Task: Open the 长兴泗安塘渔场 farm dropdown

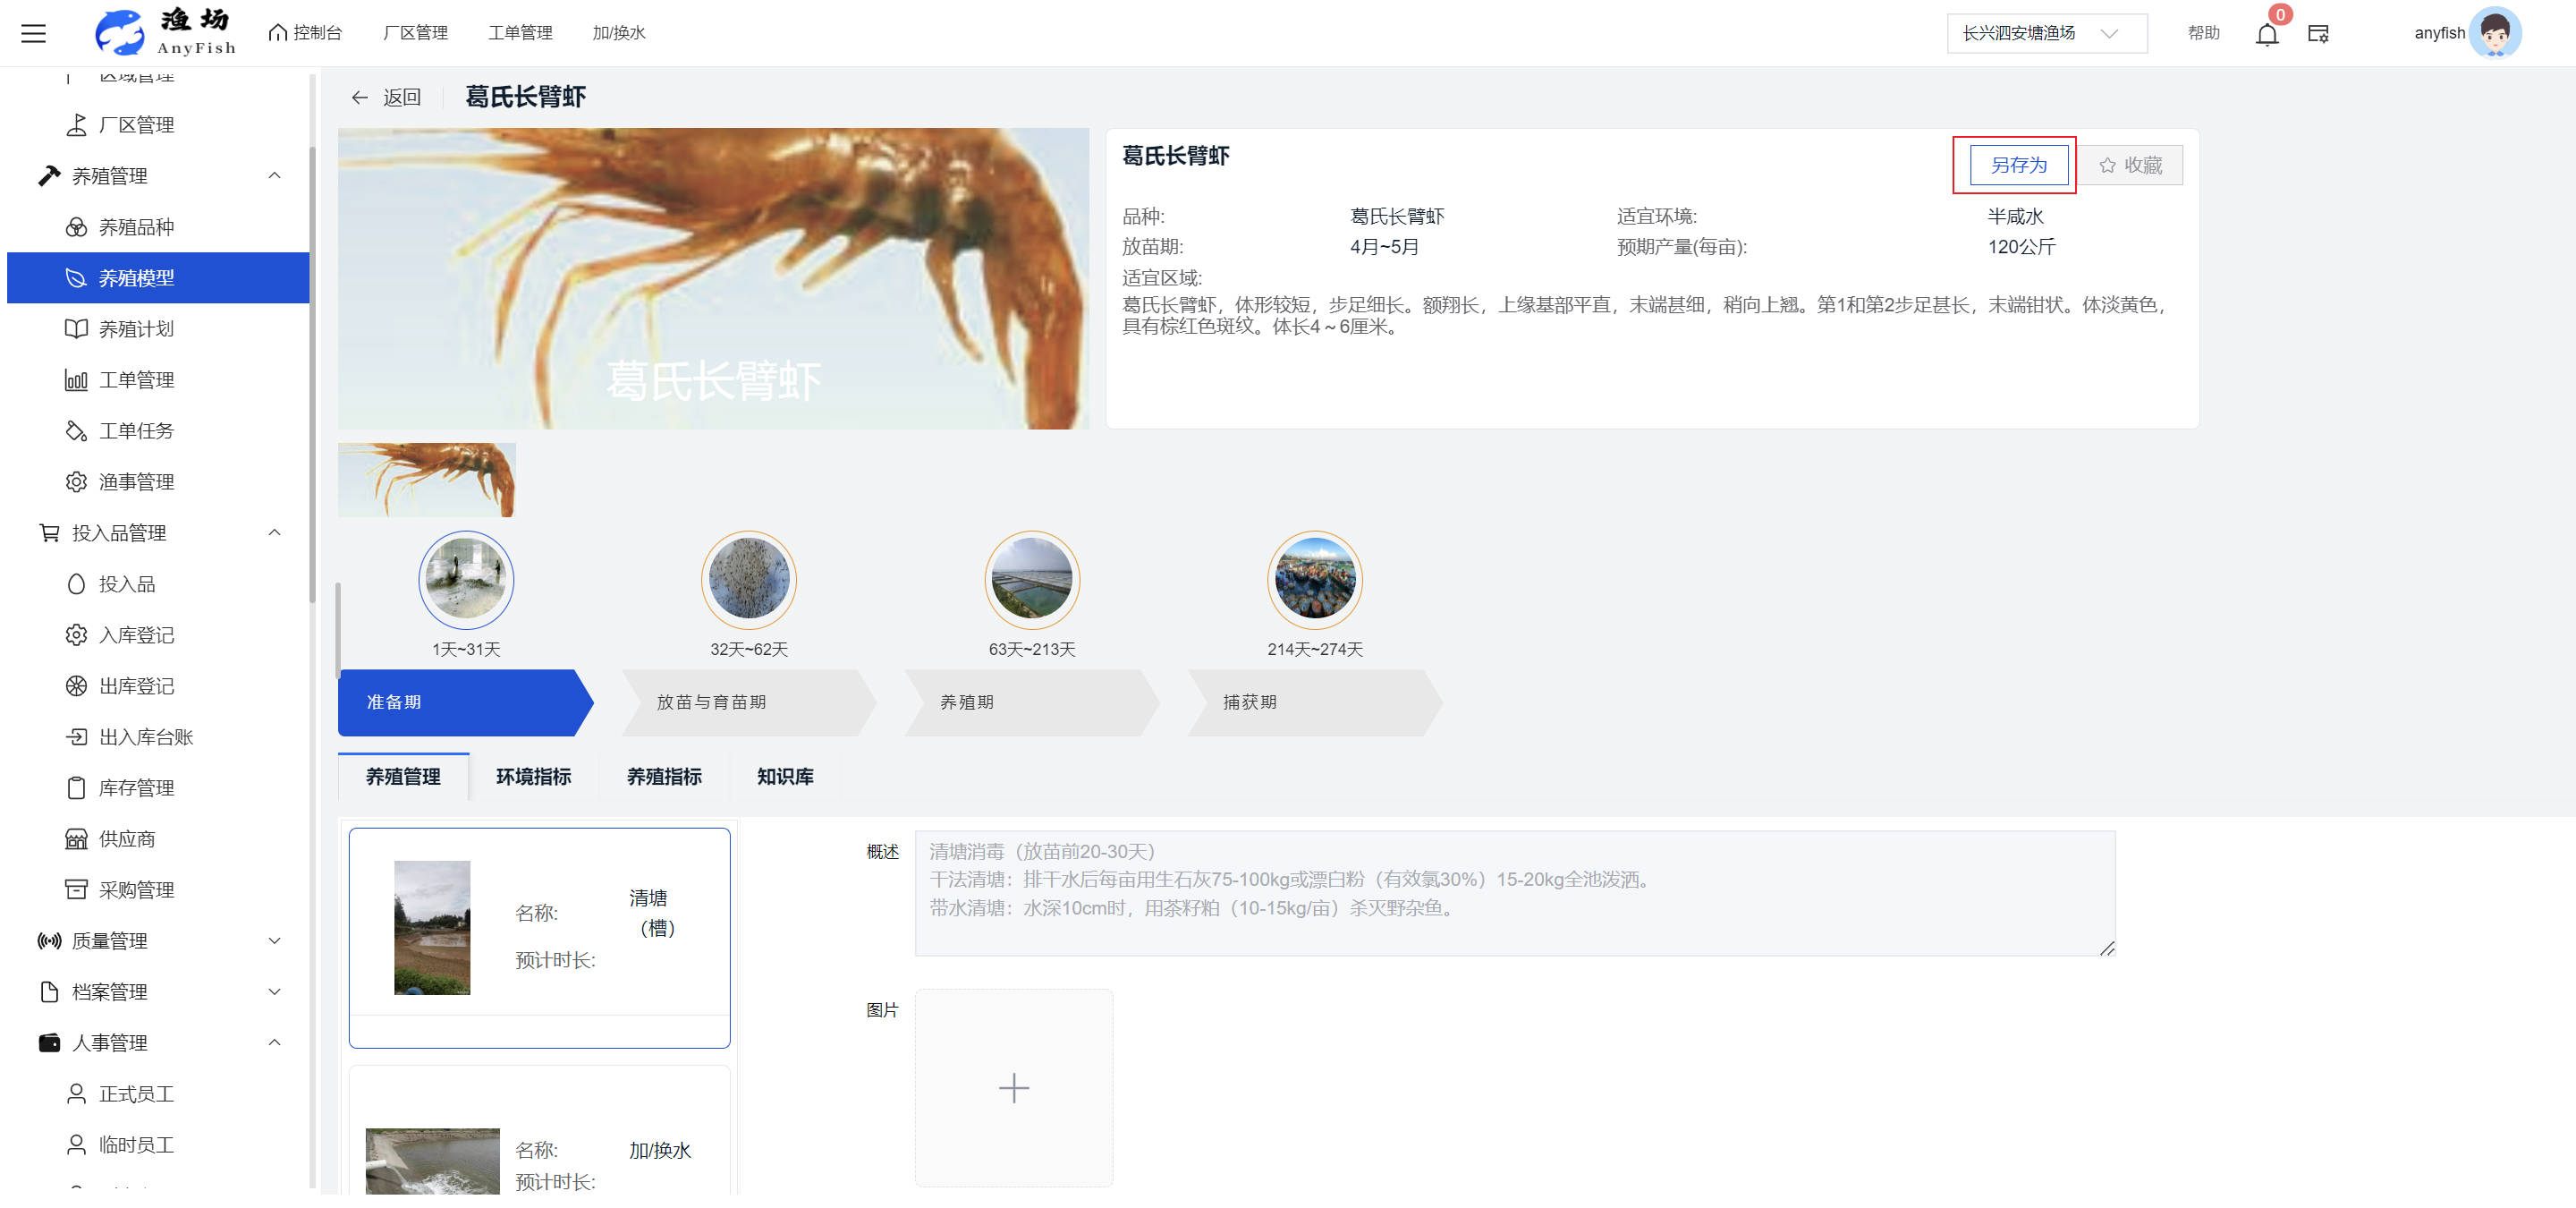Action: click(x=2043, y=33)
